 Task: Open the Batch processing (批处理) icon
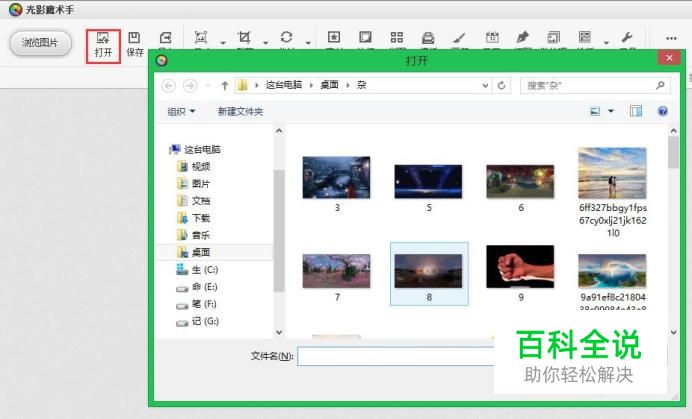(x=553, y=38)
